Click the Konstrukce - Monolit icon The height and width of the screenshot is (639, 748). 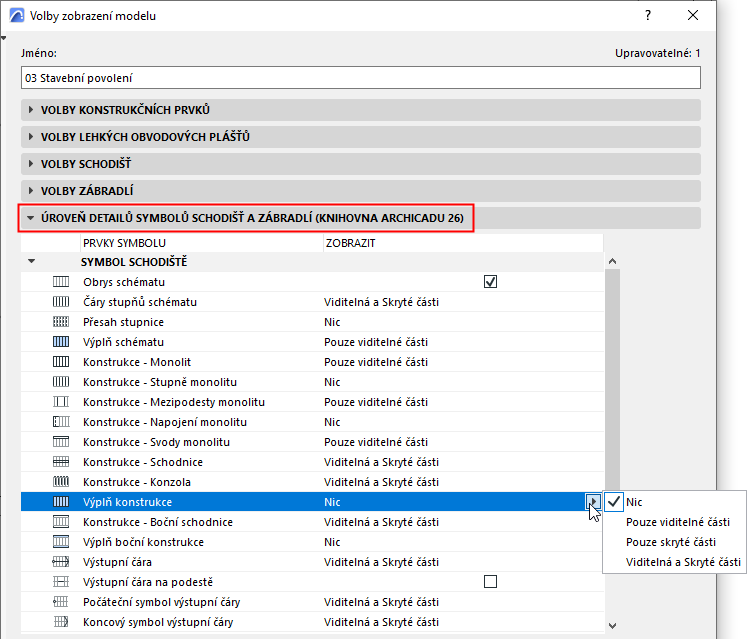[x=61, y=362]
